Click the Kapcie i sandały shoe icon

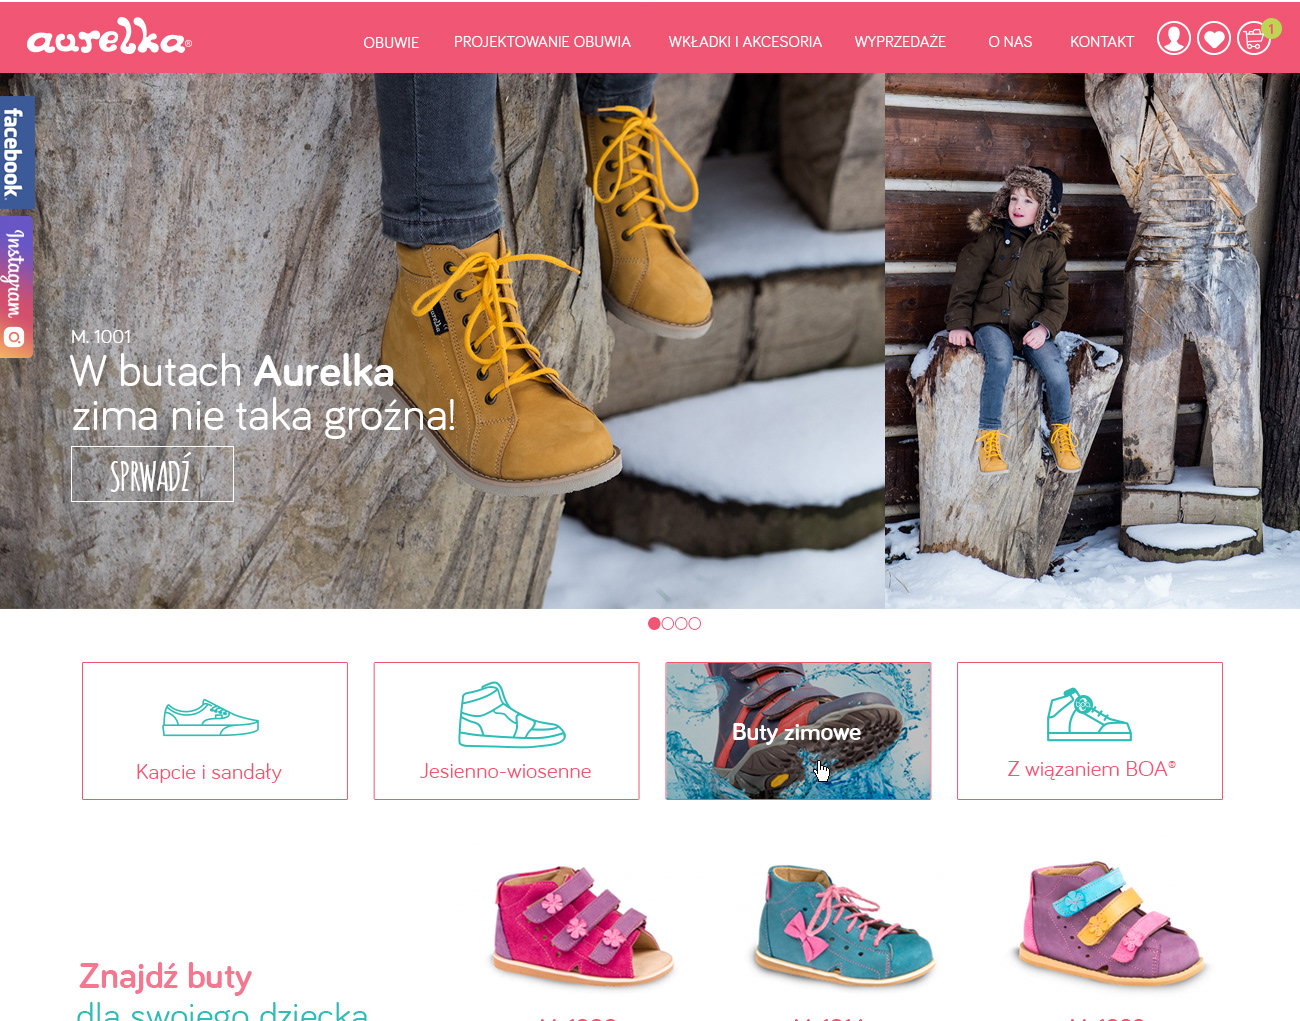(211, 717)
